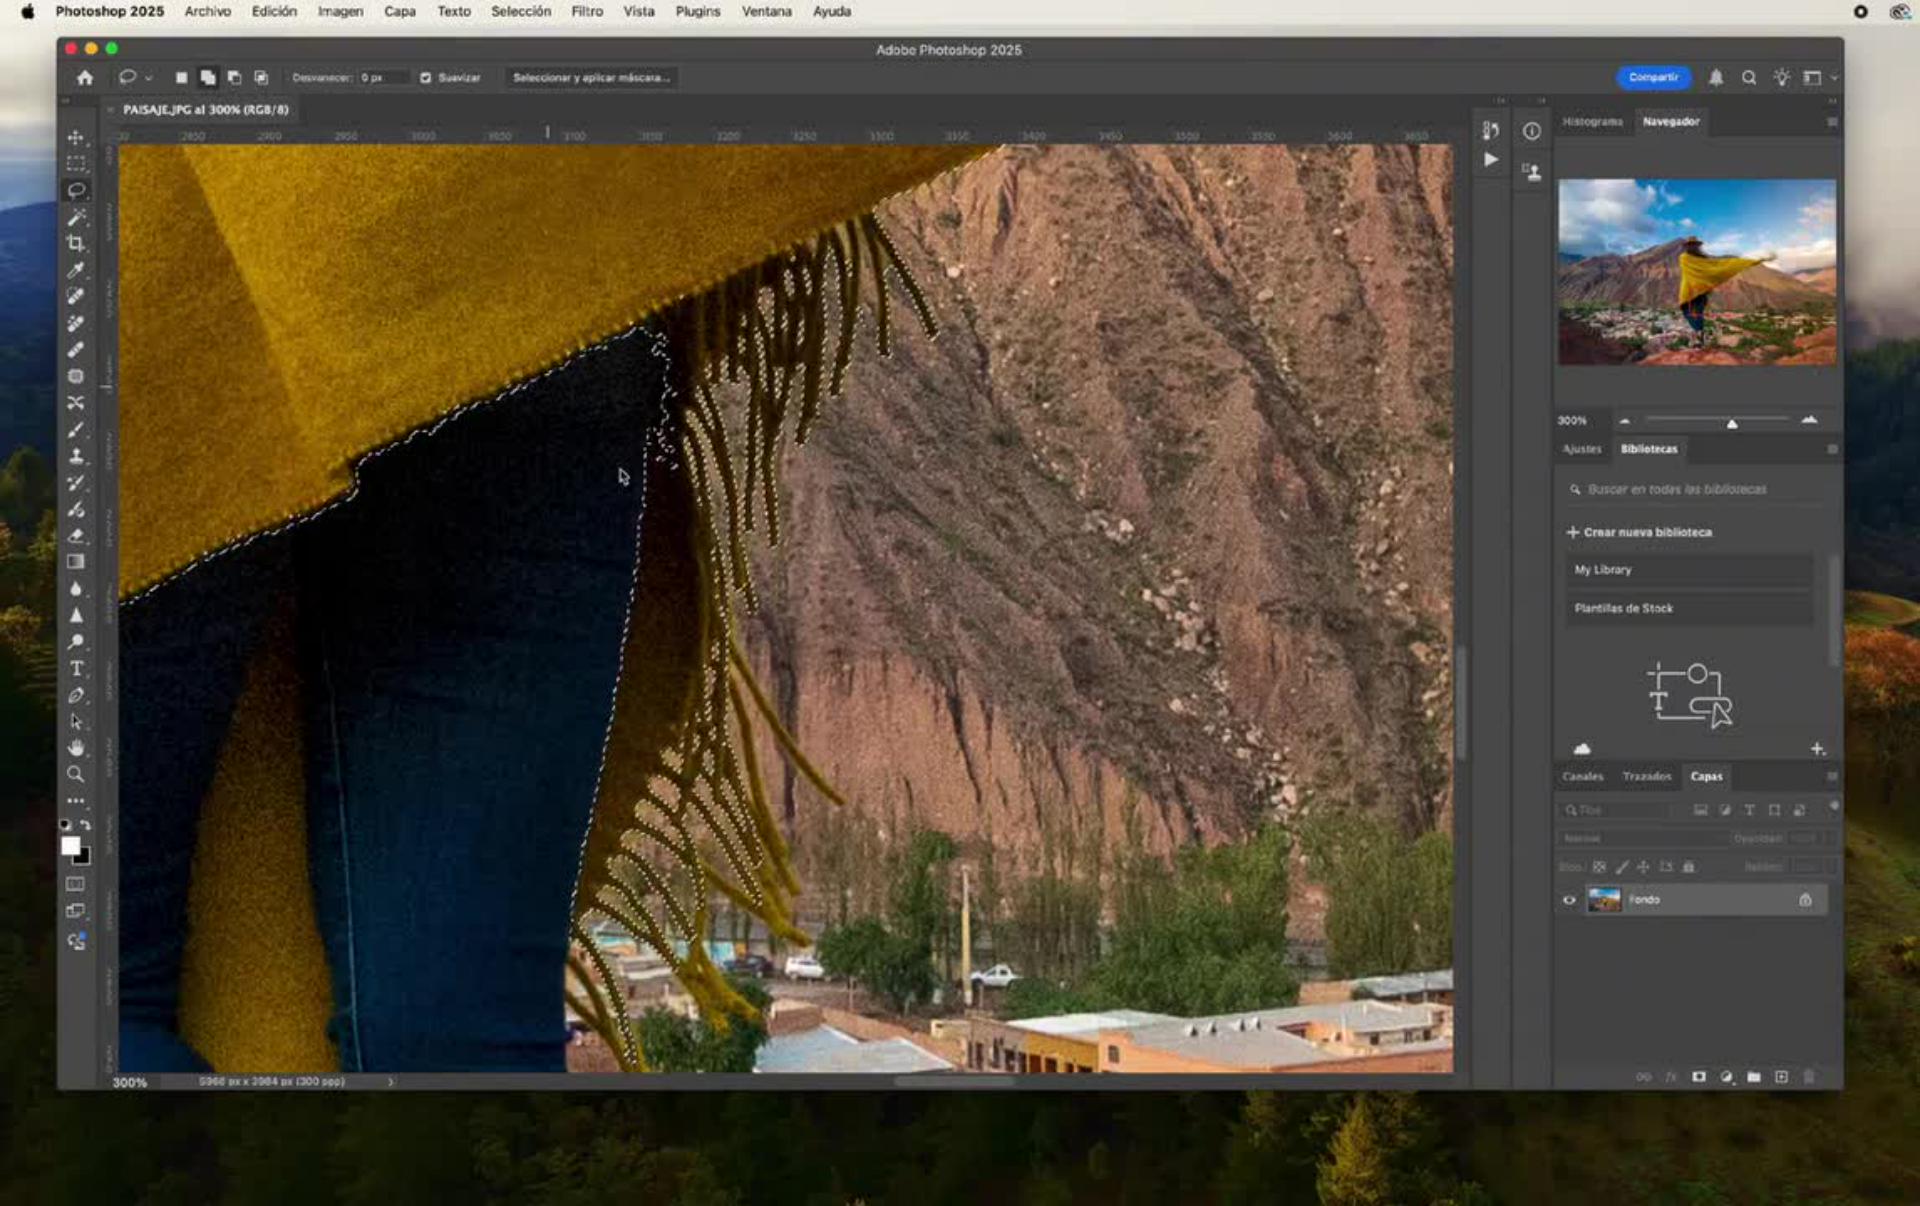Select the Crop tool

pyautogui.click(x=76, y=243)
